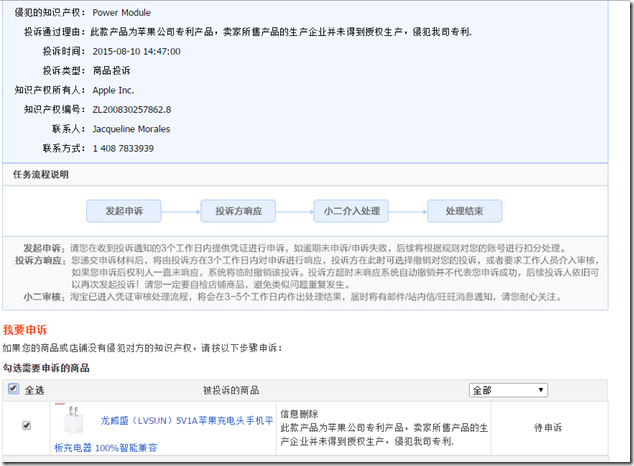This screenshot has width=634, height=466.
Task: Click the contact name Jacqueline Morales
Action: point(131,129)
